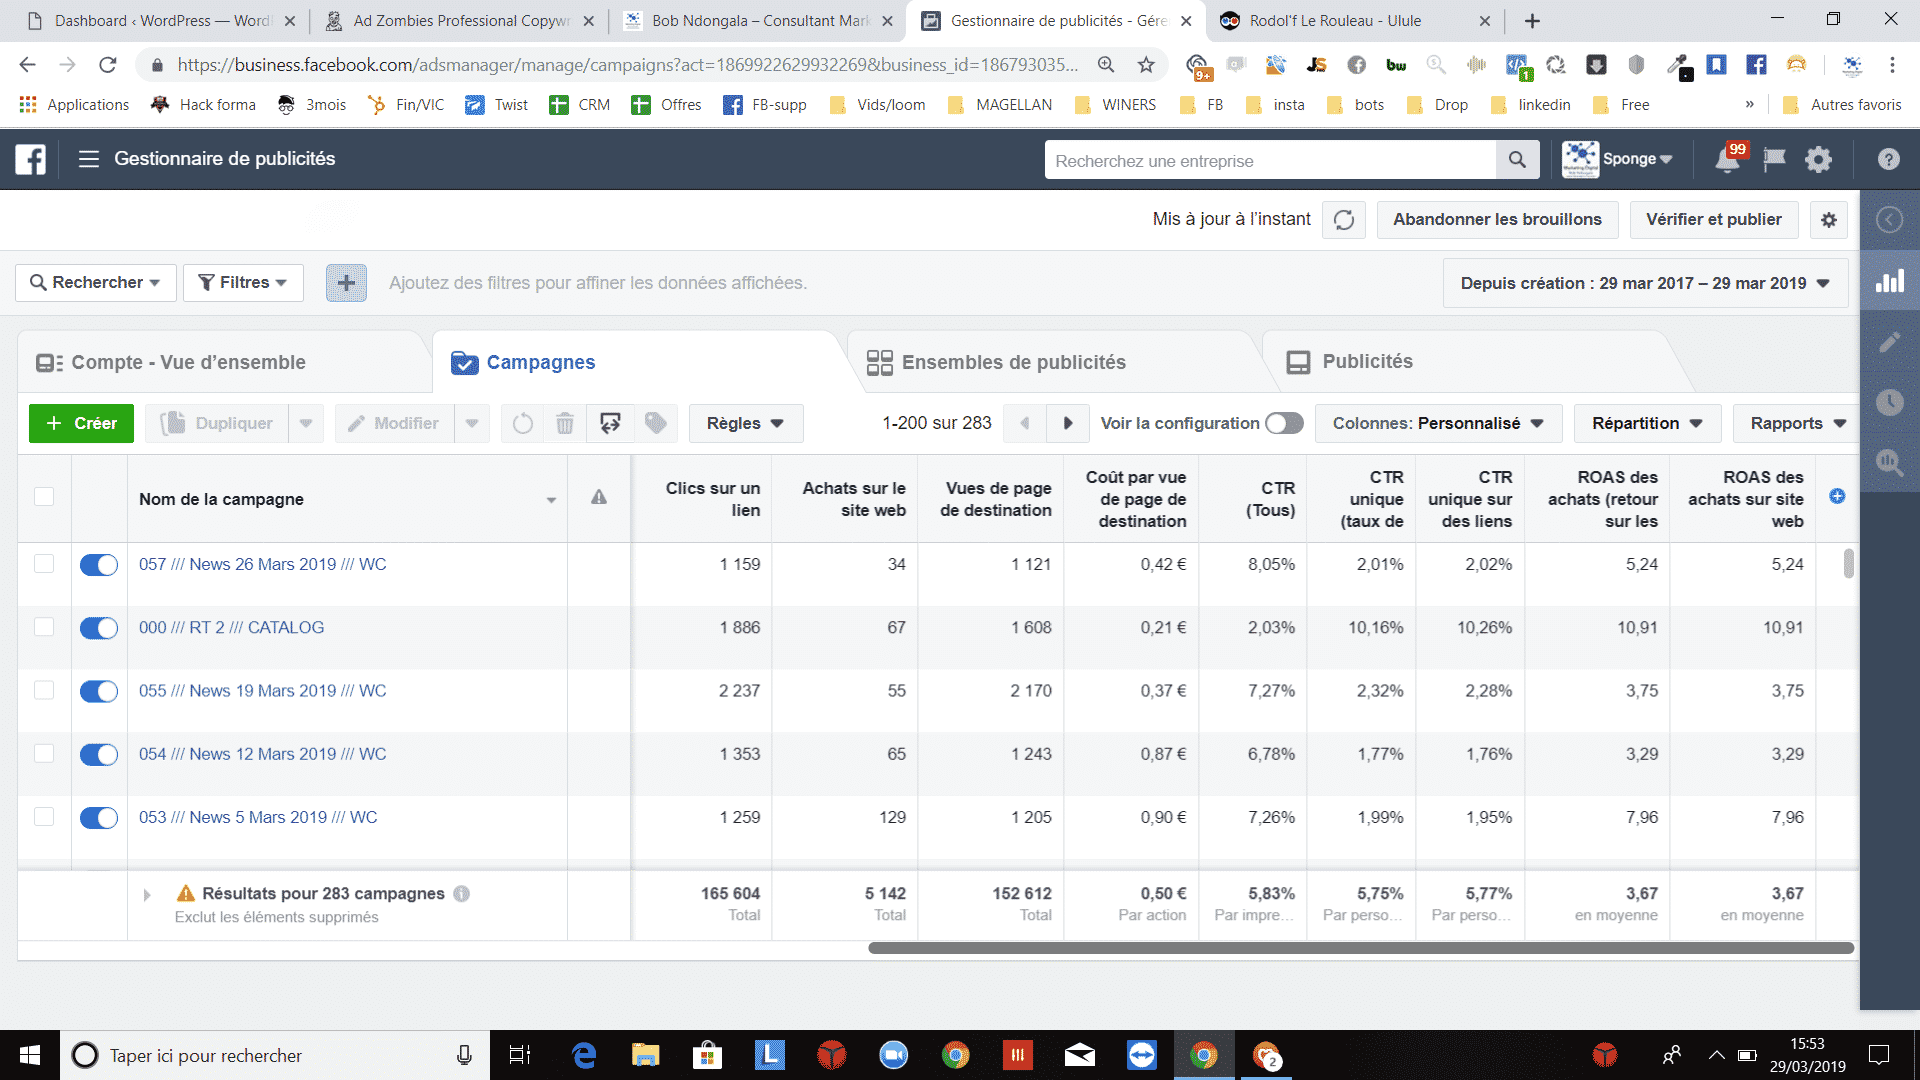Open the help question mark icon
Image resolution: width=1920 pixels, height=1080 pixels.
[1888, 160]
